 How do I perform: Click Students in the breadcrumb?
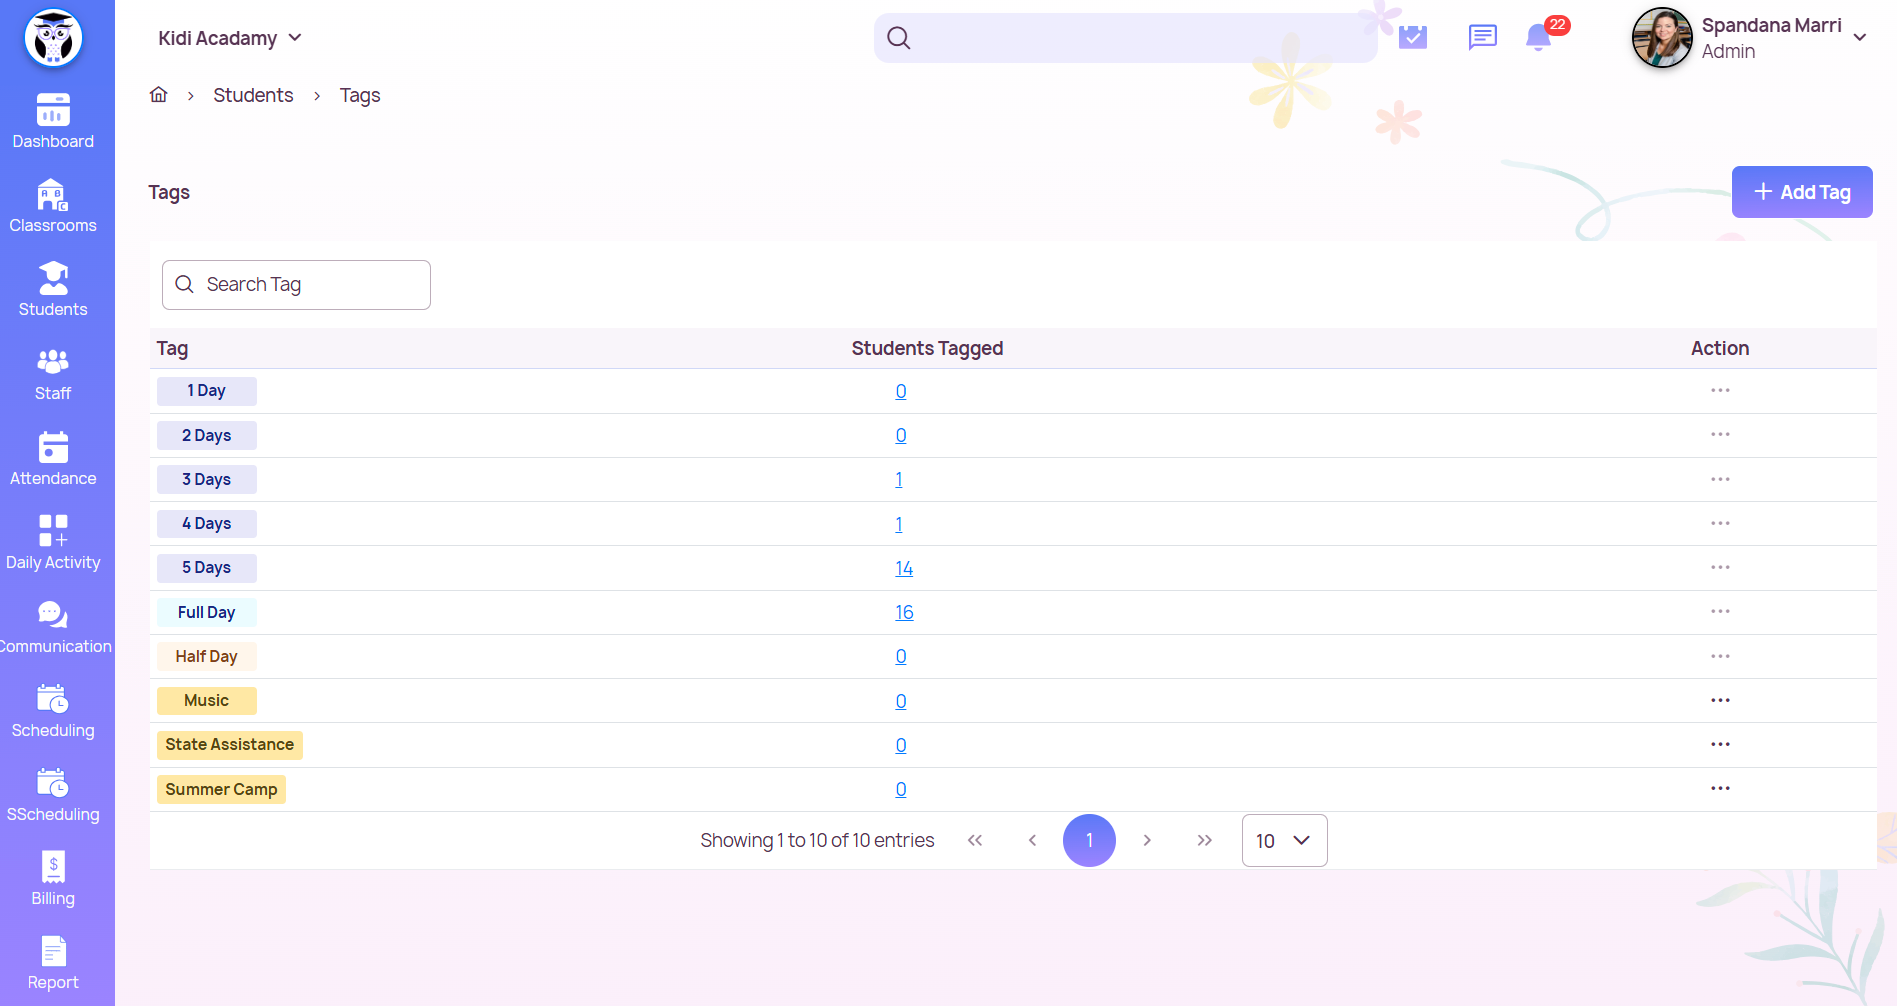tap(253, 95)
